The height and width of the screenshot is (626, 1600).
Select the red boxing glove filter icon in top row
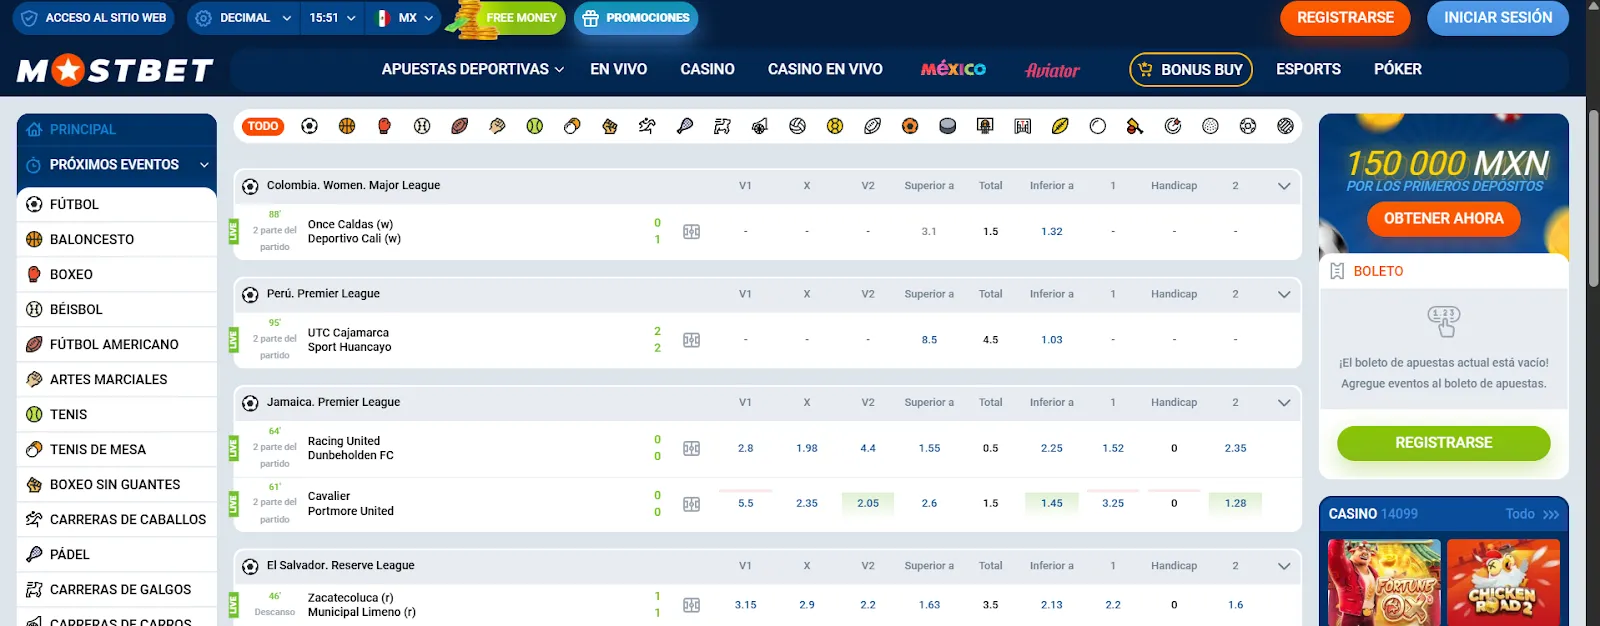pyautogui.click(x=384, y=126)
